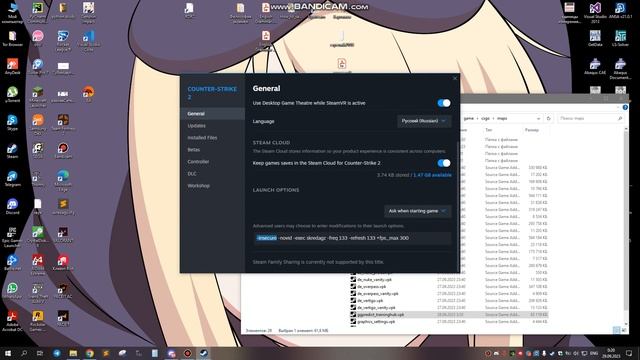This screenshot has height=360, width=640.
Task: Open the Skype desktop shortcut
Action: (12, 122)
